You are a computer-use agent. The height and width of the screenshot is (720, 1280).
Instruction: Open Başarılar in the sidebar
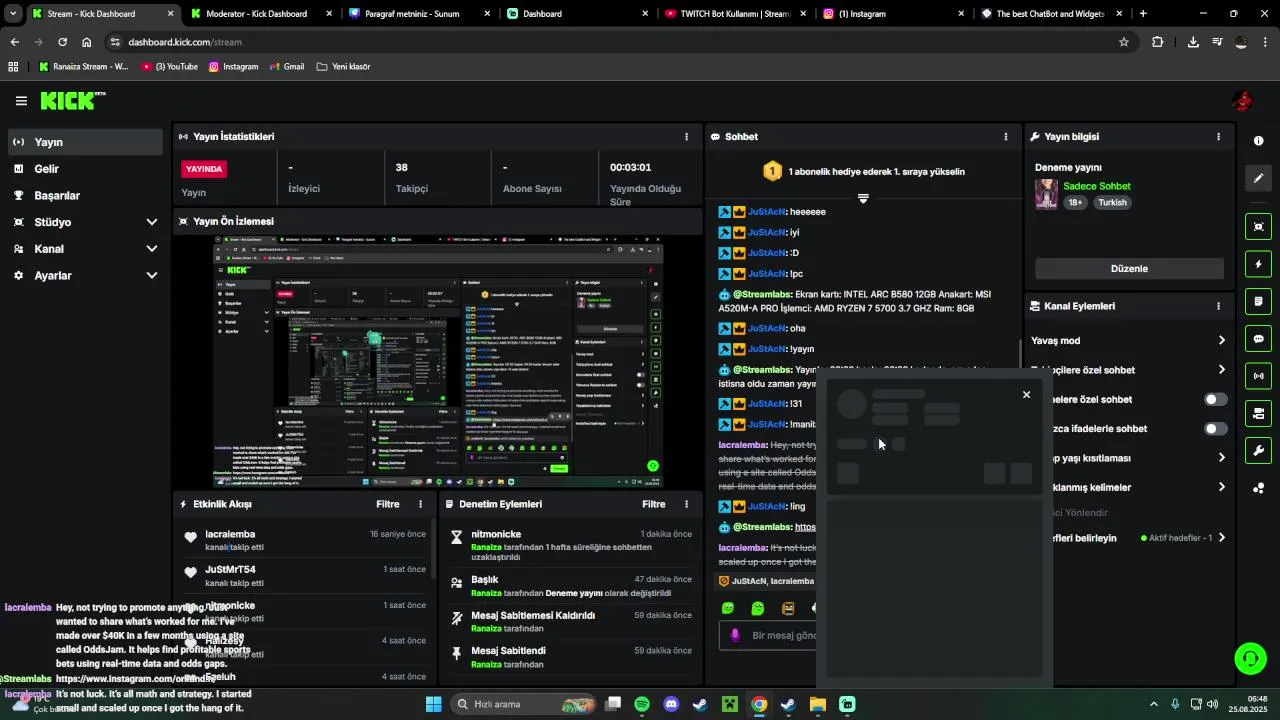tap(85, 195)
